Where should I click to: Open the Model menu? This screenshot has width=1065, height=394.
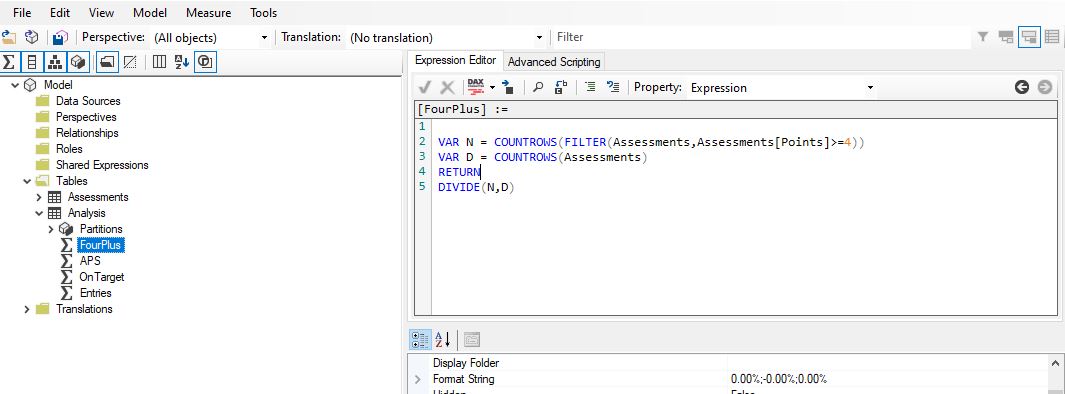coord(150,13)
